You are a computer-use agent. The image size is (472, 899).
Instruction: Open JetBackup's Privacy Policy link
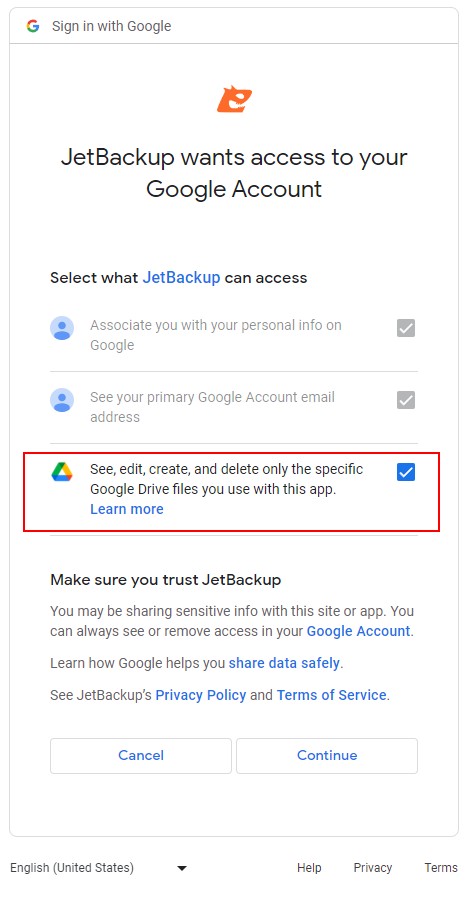pos(201,695)
